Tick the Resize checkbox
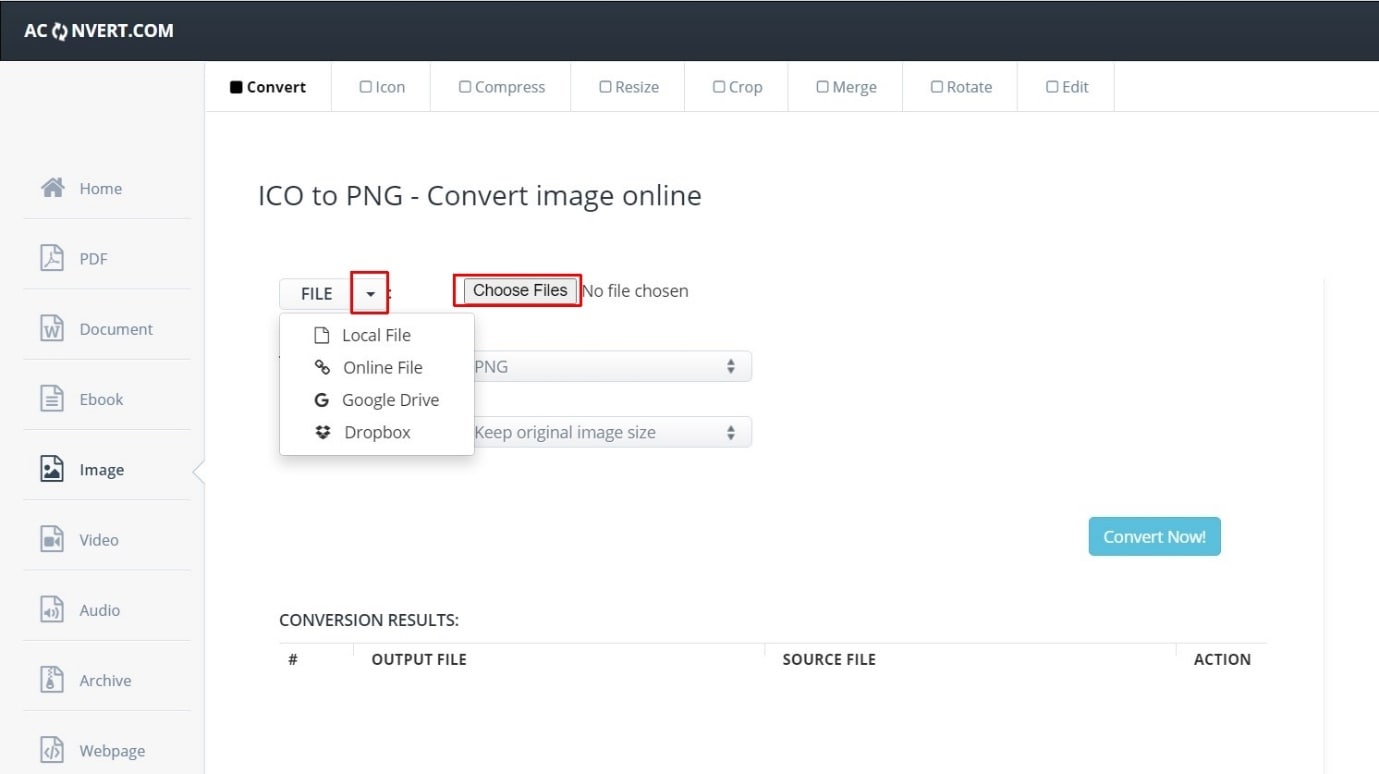This screenshot has height=774, width=1379. 605,87
